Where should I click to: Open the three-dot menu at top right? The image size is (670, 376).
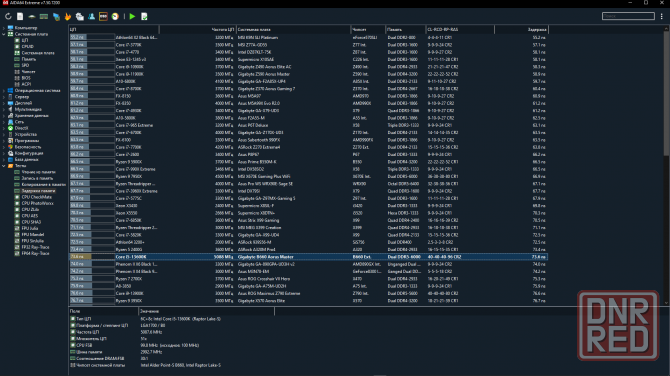[x=661, y=16]
